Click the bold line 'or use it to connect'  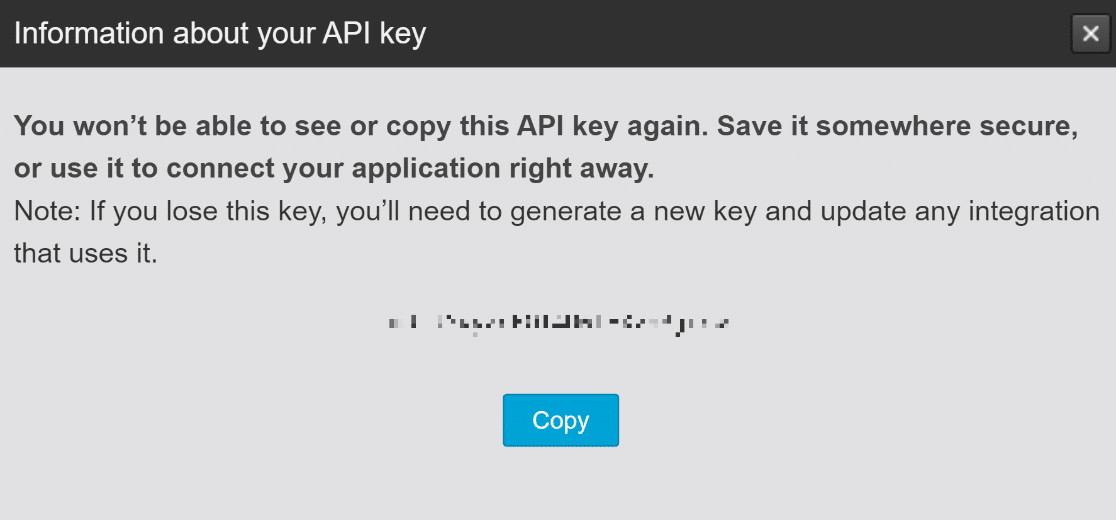point(334,169)
